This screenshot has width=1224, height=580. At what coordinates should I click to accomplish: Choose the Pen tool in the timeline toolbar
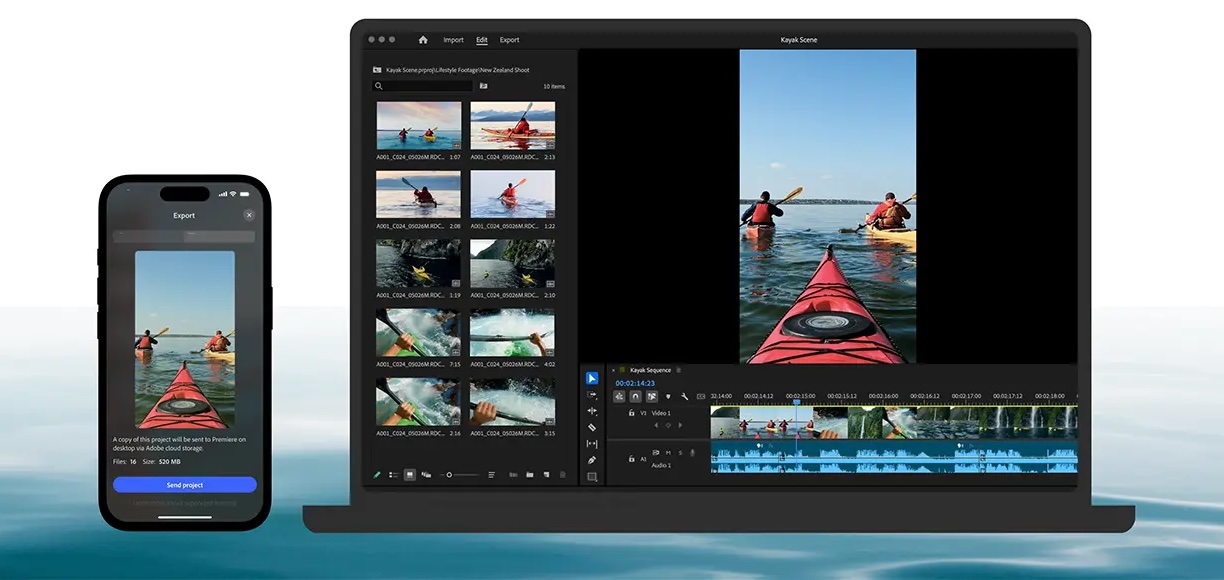point(592,460)
